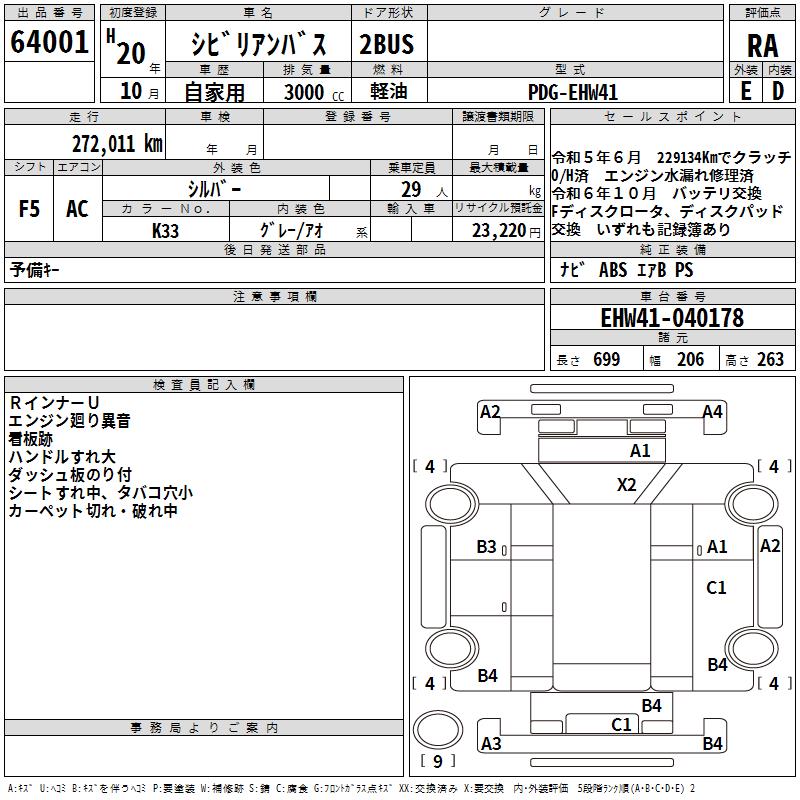800x800 pixels.
Task: Click the エンジン廻り異音 inspector note
Action: coord(70,421)
